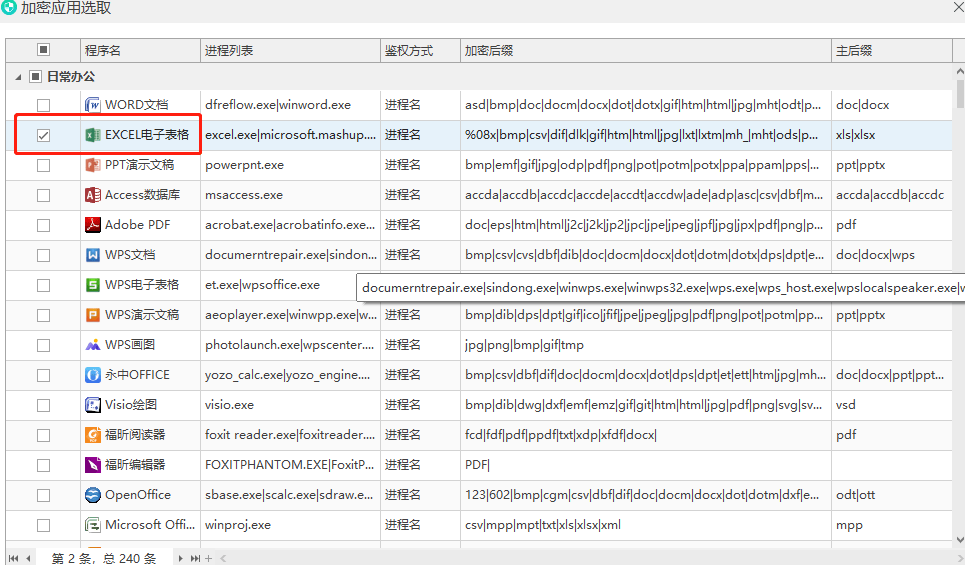The image size is (965, 565).
Task: Click the WPS电子表格 program icon
Action: point(92,285)
